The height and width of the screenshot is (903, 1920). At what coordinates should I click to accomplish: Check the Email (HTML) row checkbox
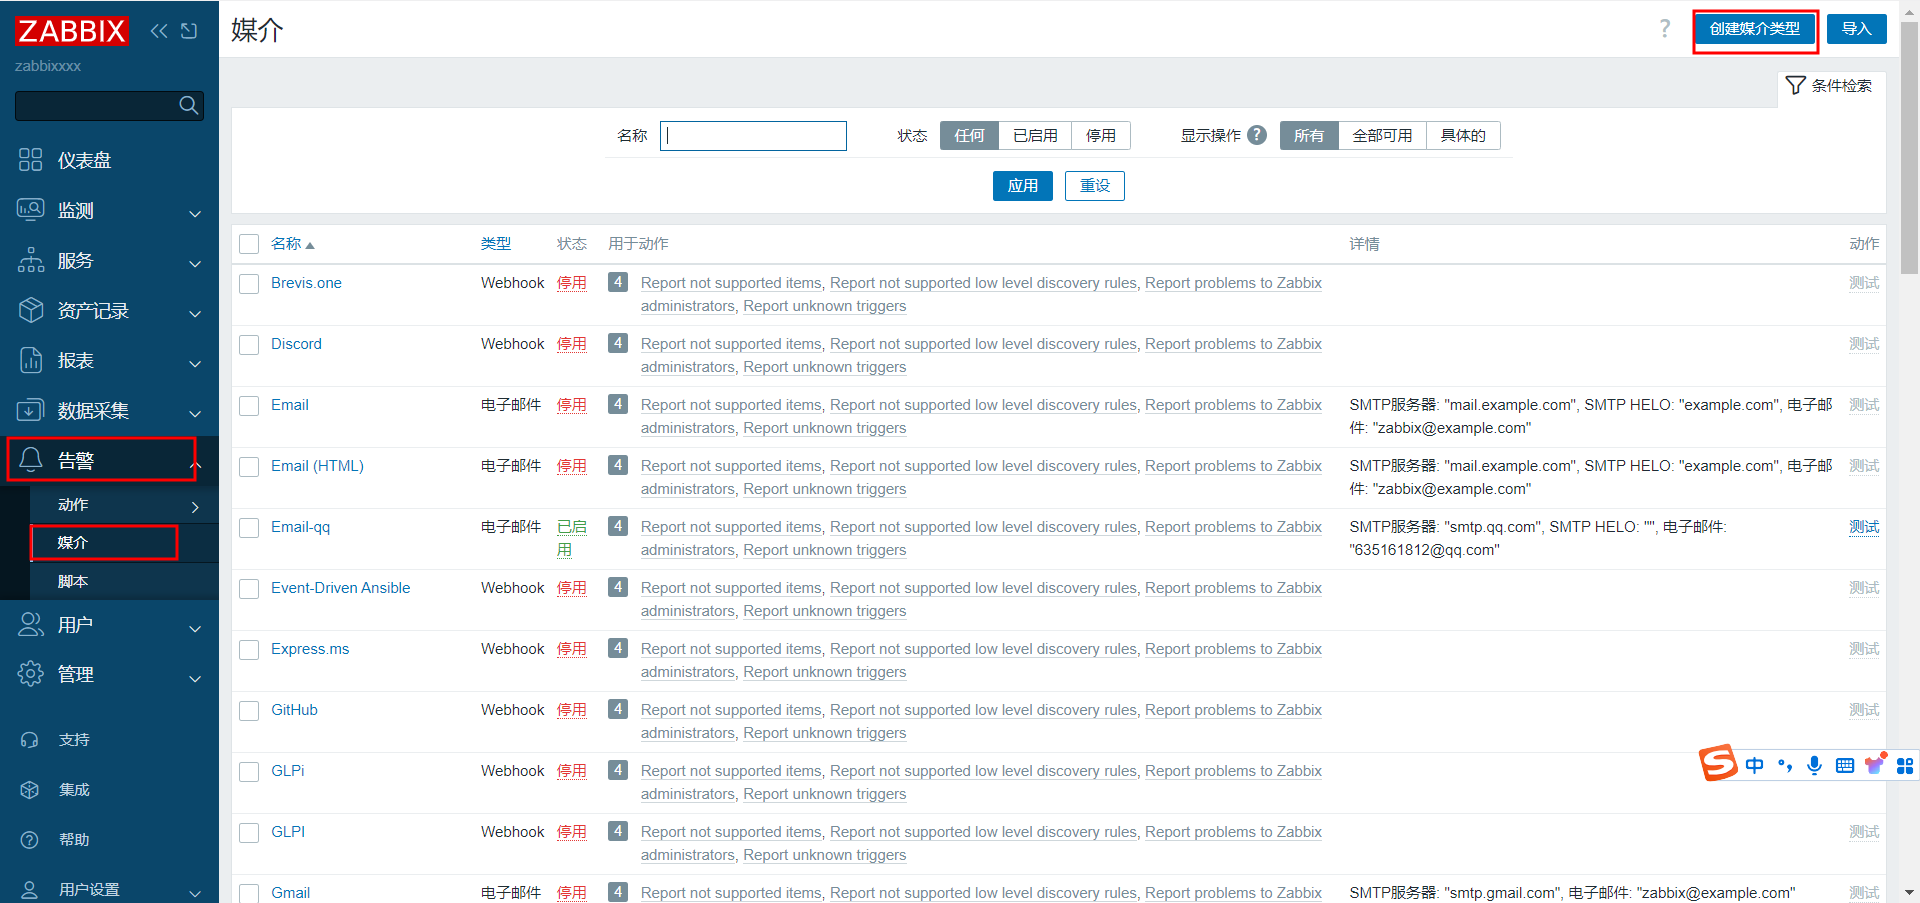click(249, 467)
